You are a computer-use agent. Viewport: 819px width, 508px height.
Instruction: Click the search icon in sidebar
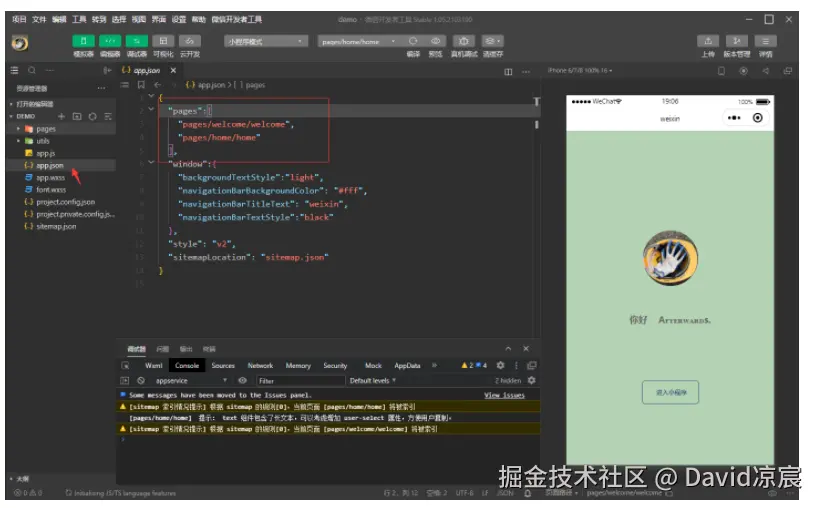(32, 70)
